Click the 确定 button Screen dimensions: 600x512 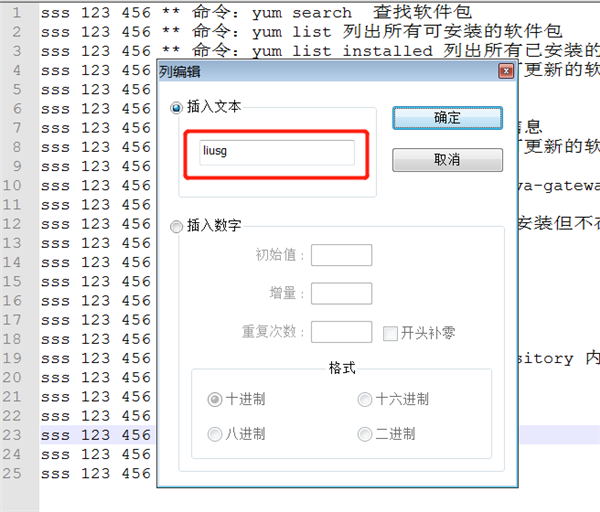tap(447, 118)
